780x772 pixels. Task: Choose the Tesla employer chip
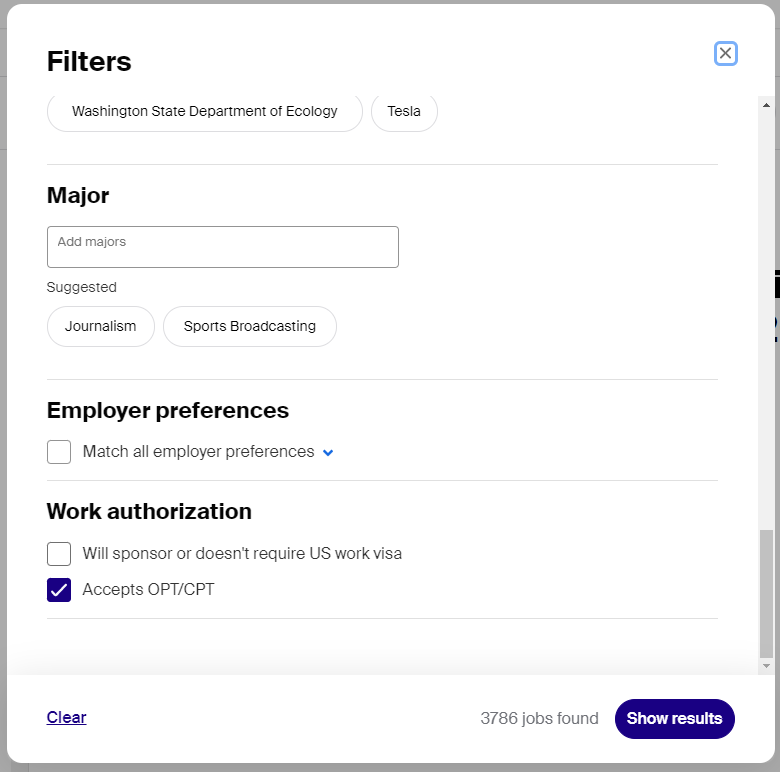click(404, 111)
